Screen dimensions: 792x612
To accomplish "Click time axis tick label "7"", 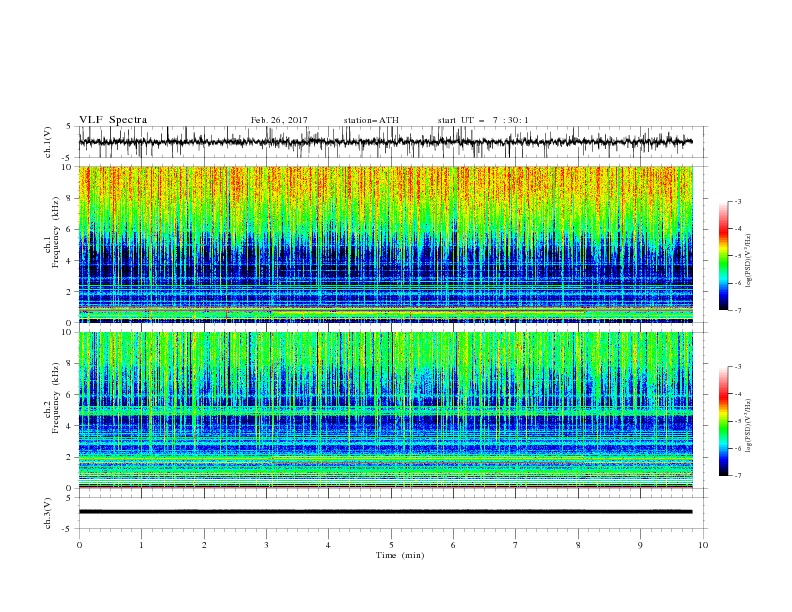I will [516, 545].
